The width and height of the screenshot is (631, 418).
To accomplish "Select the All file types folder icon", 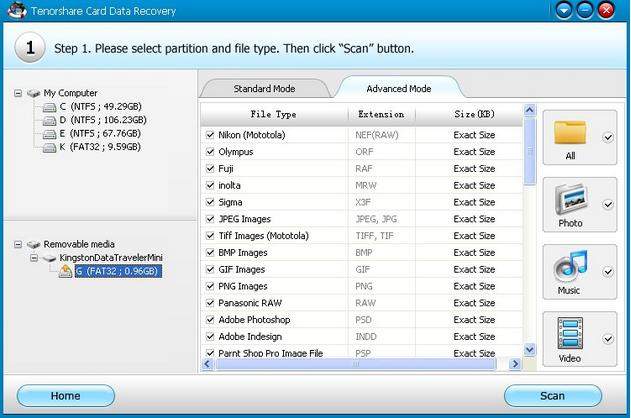I will 570,132.
